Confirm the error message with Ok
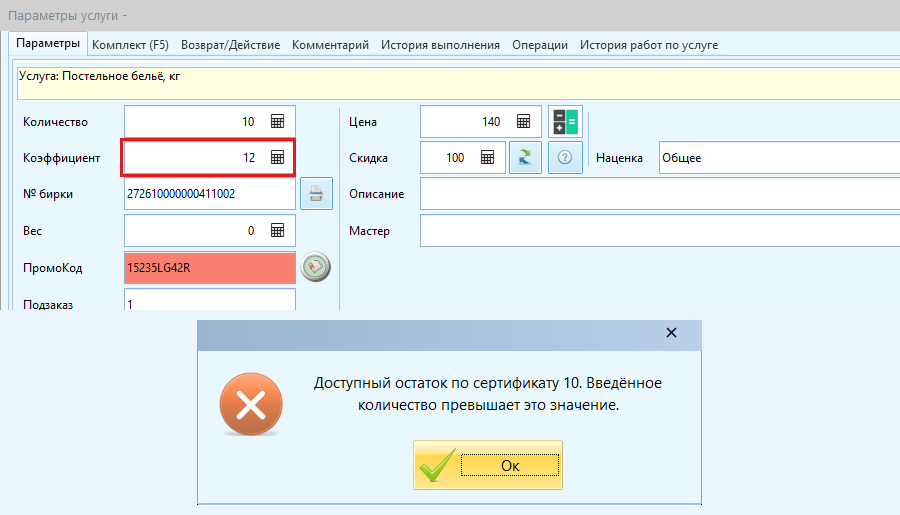Viewport: 900px width, 515px height. click(488, 465)
